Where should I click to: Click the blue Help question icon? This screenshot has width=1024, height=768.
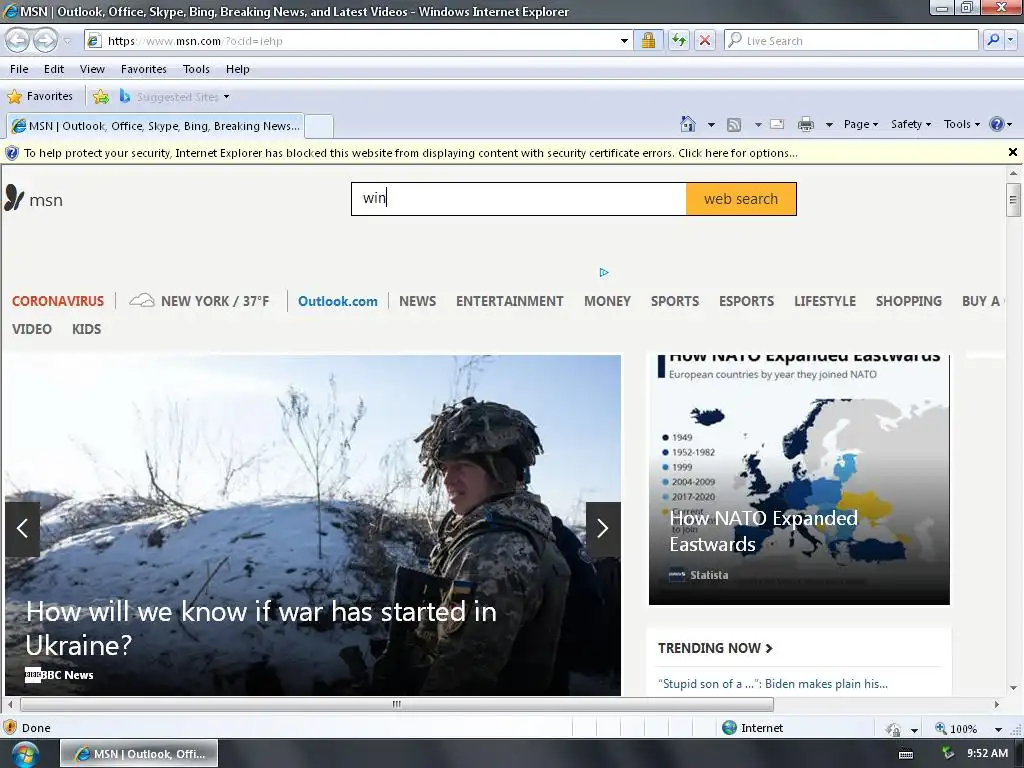(x=997, y=124)
